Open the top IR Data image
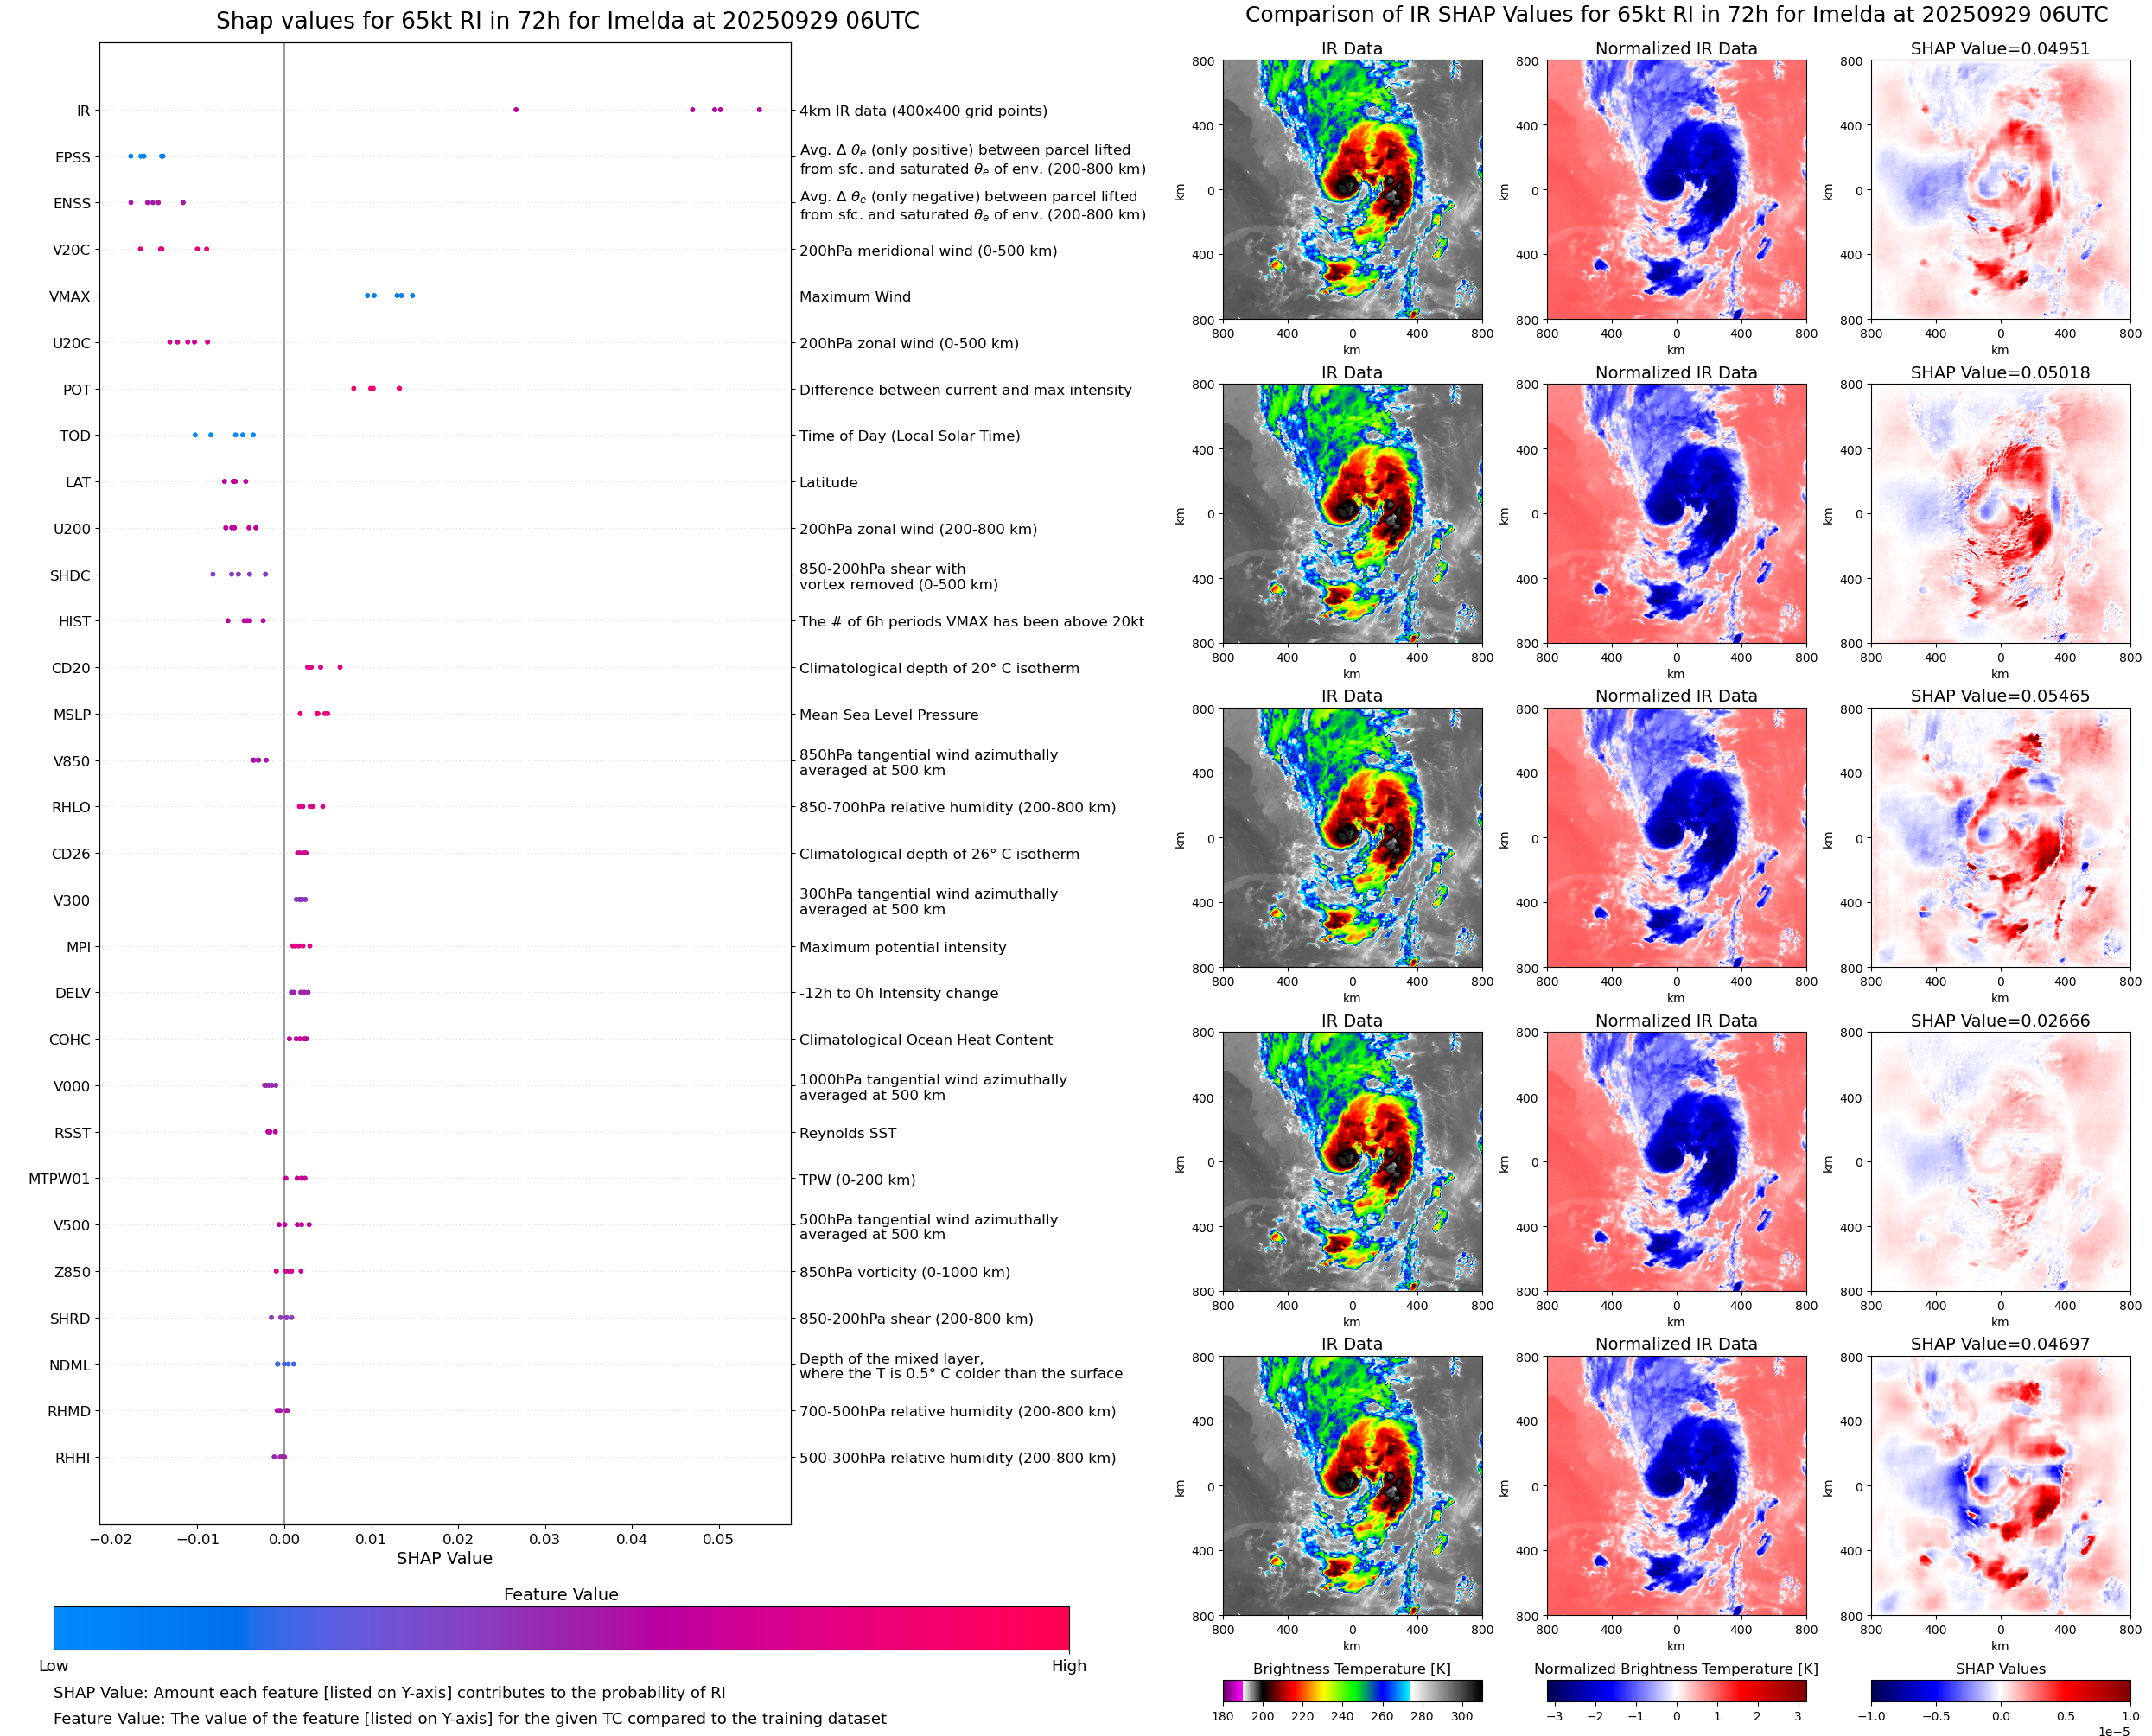The height and width of the screenshot is (1736, 2152). (1352, 190)
